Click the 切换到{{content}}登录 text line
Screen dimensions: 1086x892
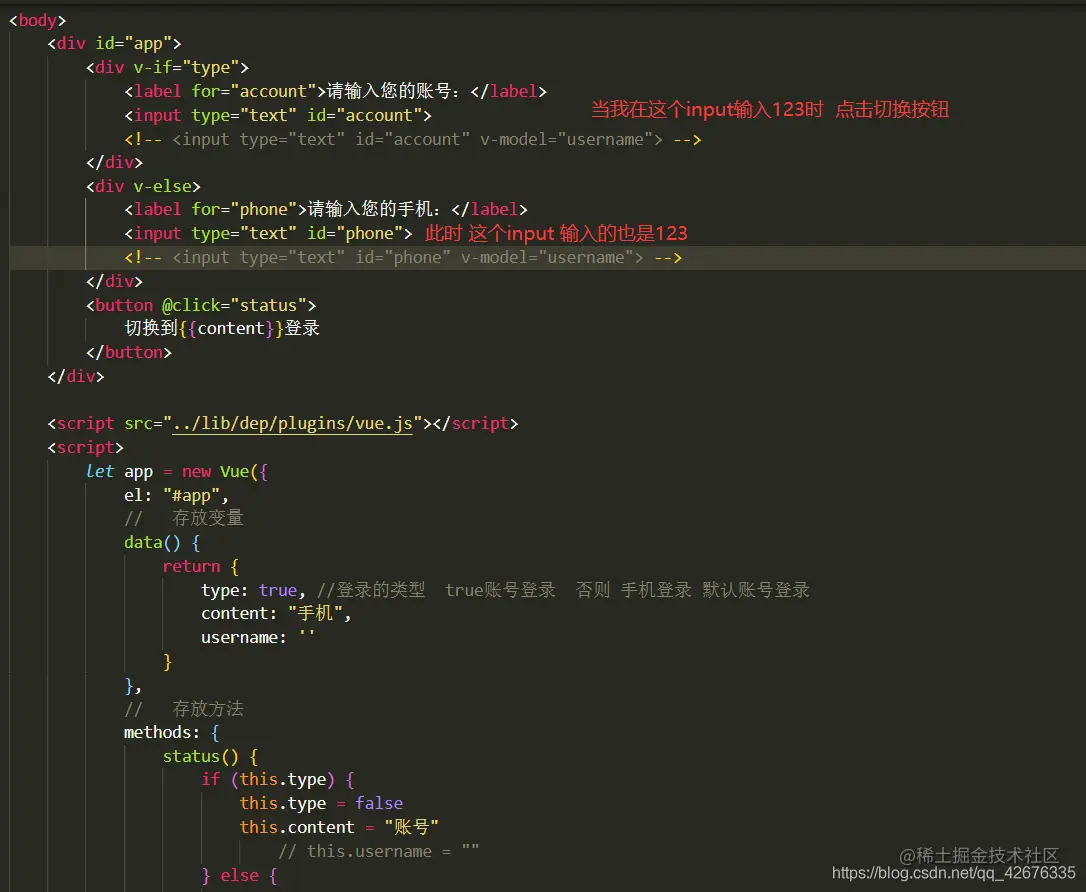(x=222, y=328)
